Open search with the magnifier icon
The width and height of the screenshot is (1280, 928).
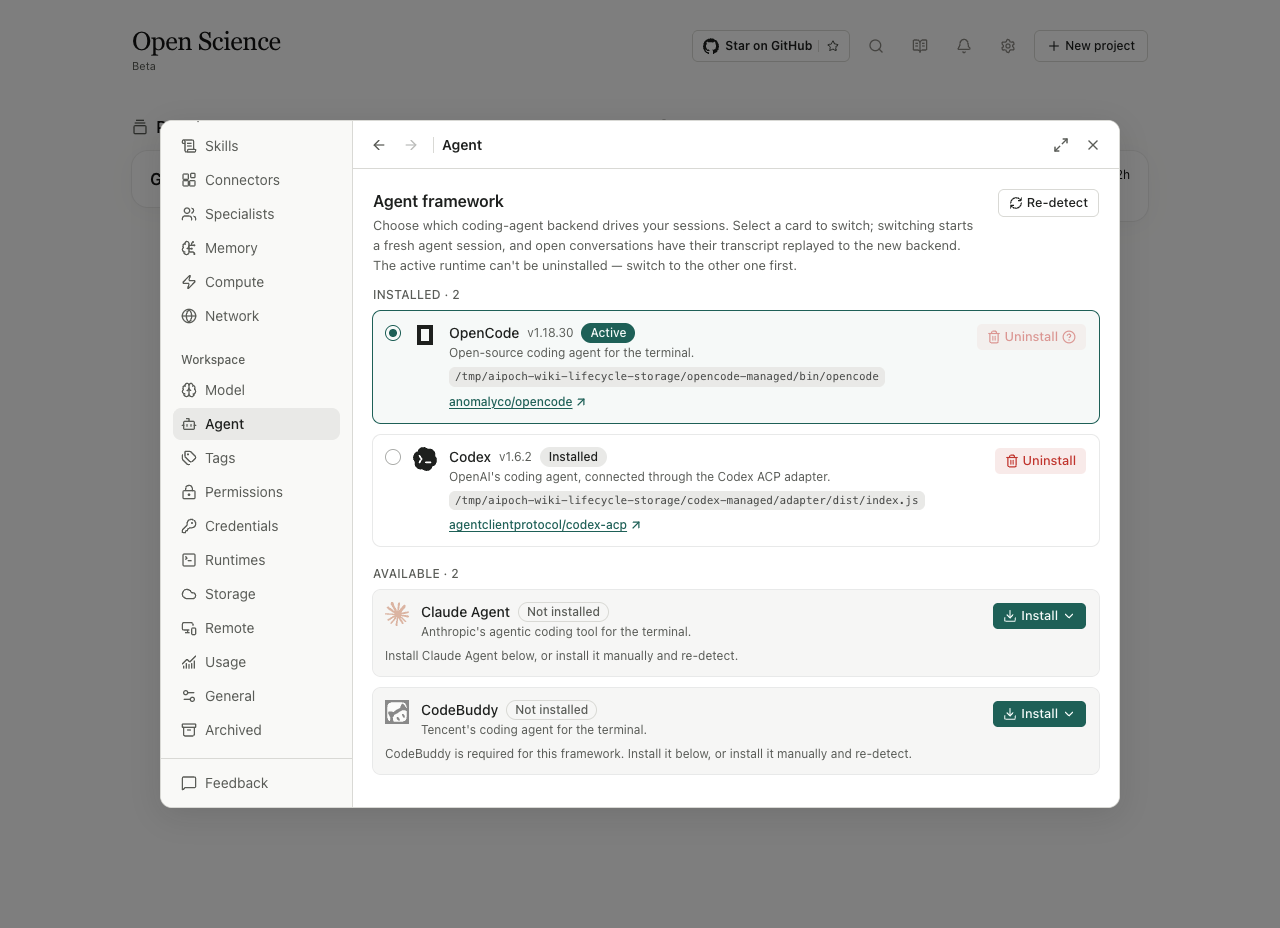coord(876,46)
